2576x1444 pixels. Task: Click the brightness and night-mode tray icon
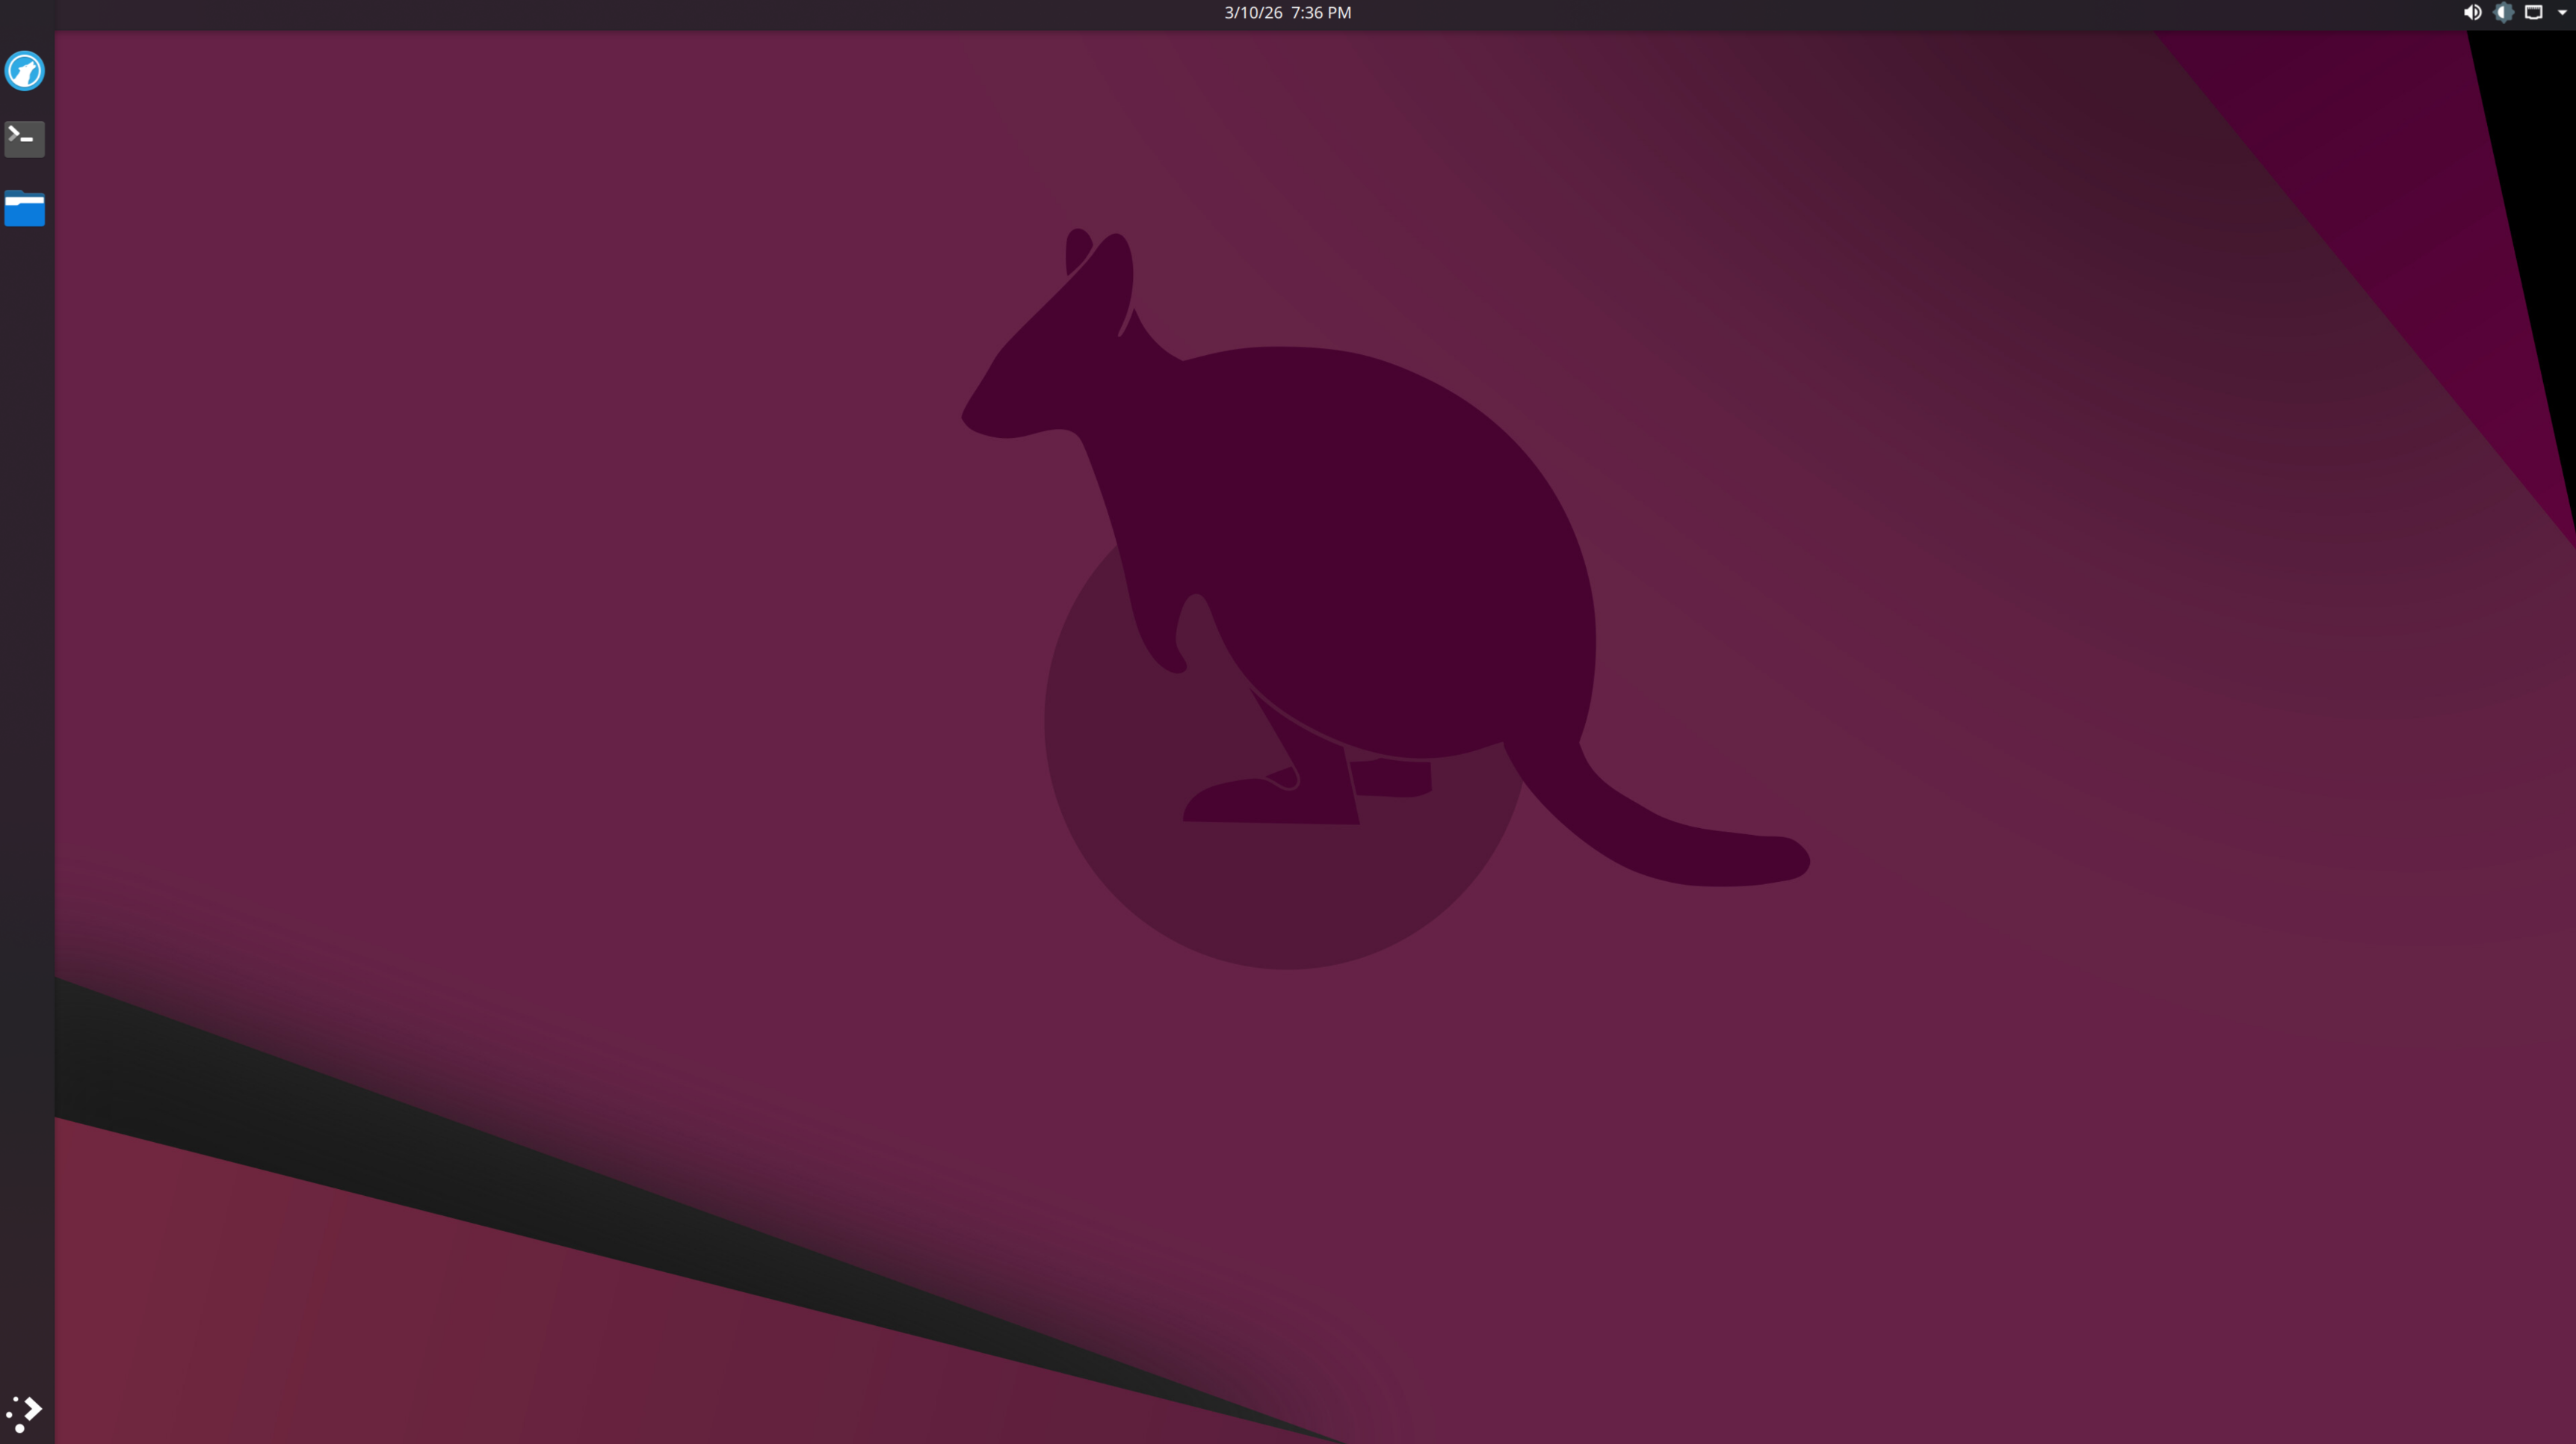pos(2503,13)
